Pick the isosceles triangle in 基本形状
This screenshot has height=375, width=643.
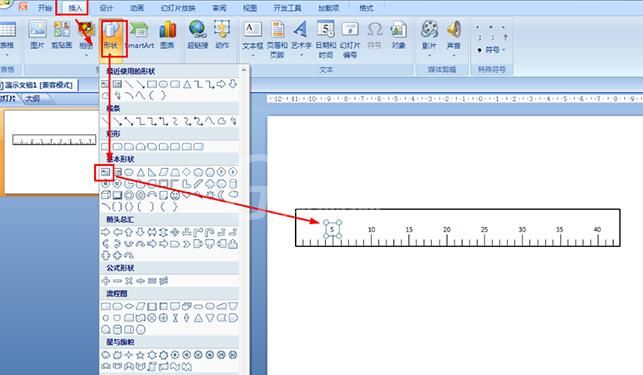[140, 172]
